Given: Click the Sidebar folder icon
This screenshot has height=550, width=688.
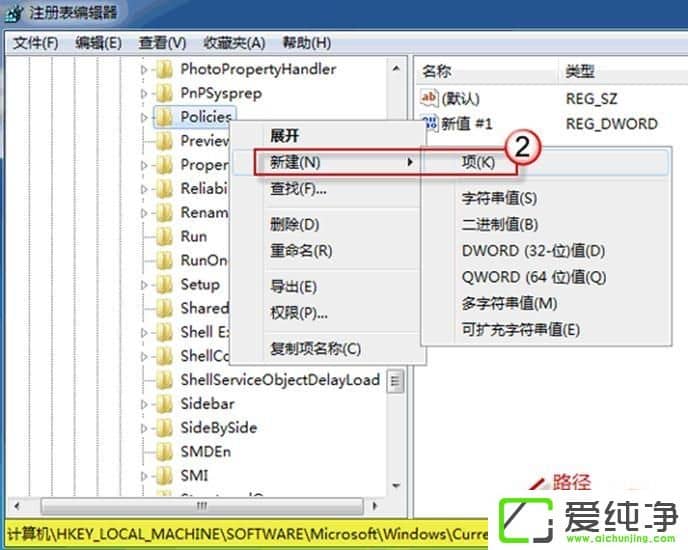Looking at the screenshot, I should click(x=165, y=403).
